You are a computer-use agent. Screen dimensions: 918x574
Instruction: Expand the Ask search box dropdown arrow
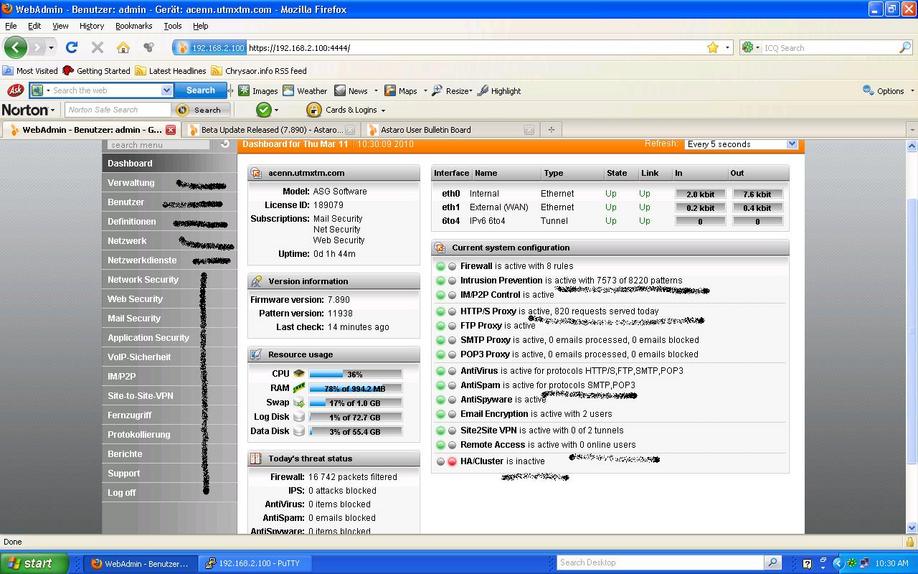(x=166, y=90)
